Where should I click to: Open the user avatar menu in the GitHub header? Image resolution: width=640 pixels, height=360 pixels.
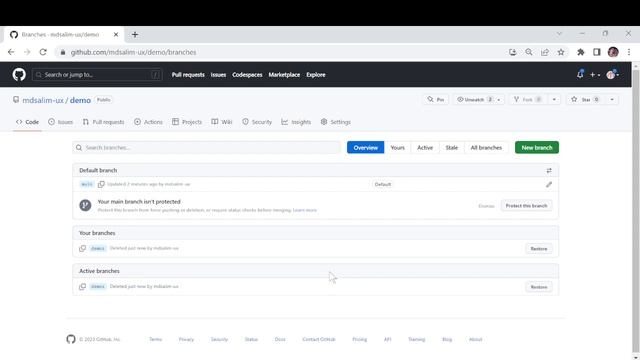click(613, 75)
